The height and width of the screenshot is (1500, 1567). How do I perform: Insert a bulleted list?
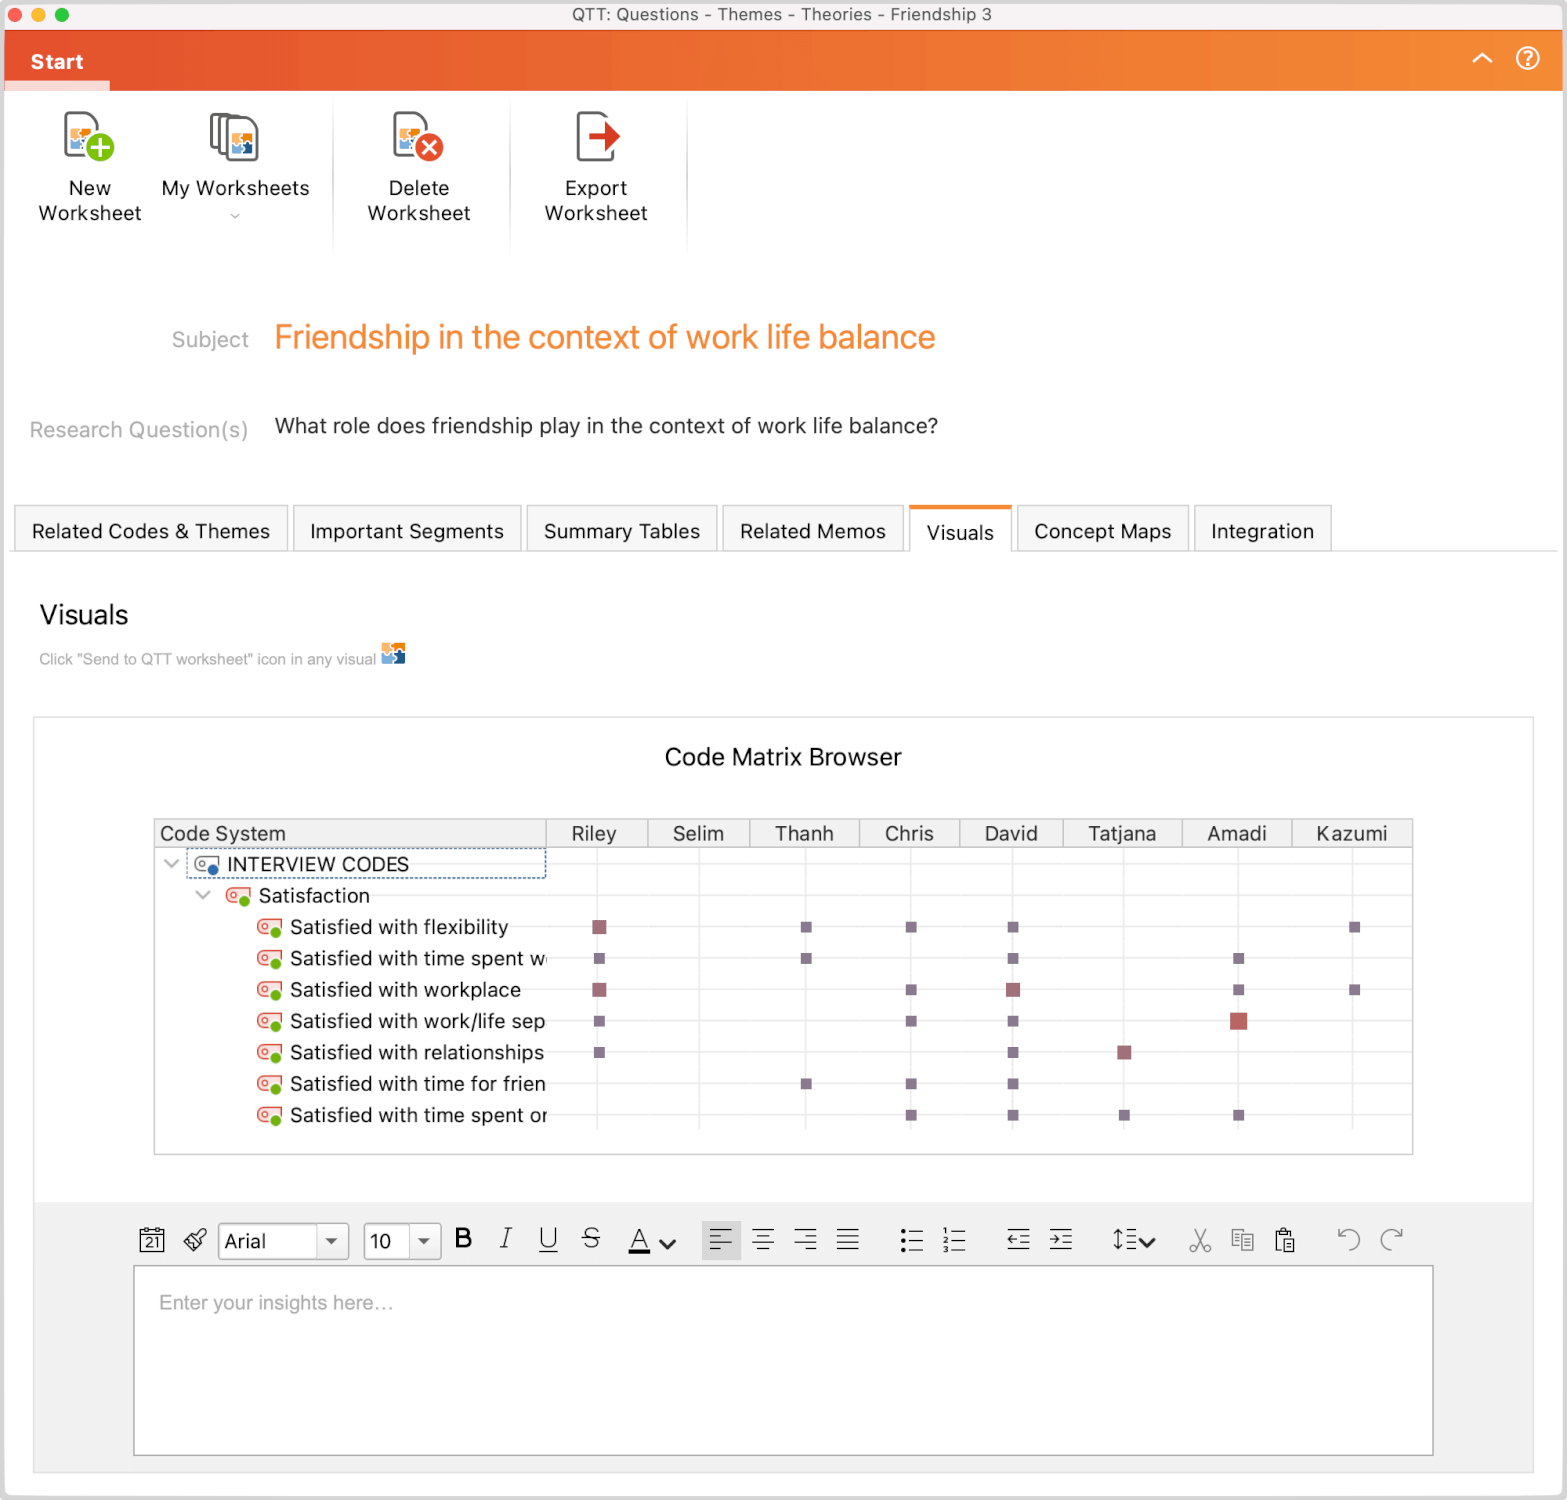click(x=911, y=1240)
